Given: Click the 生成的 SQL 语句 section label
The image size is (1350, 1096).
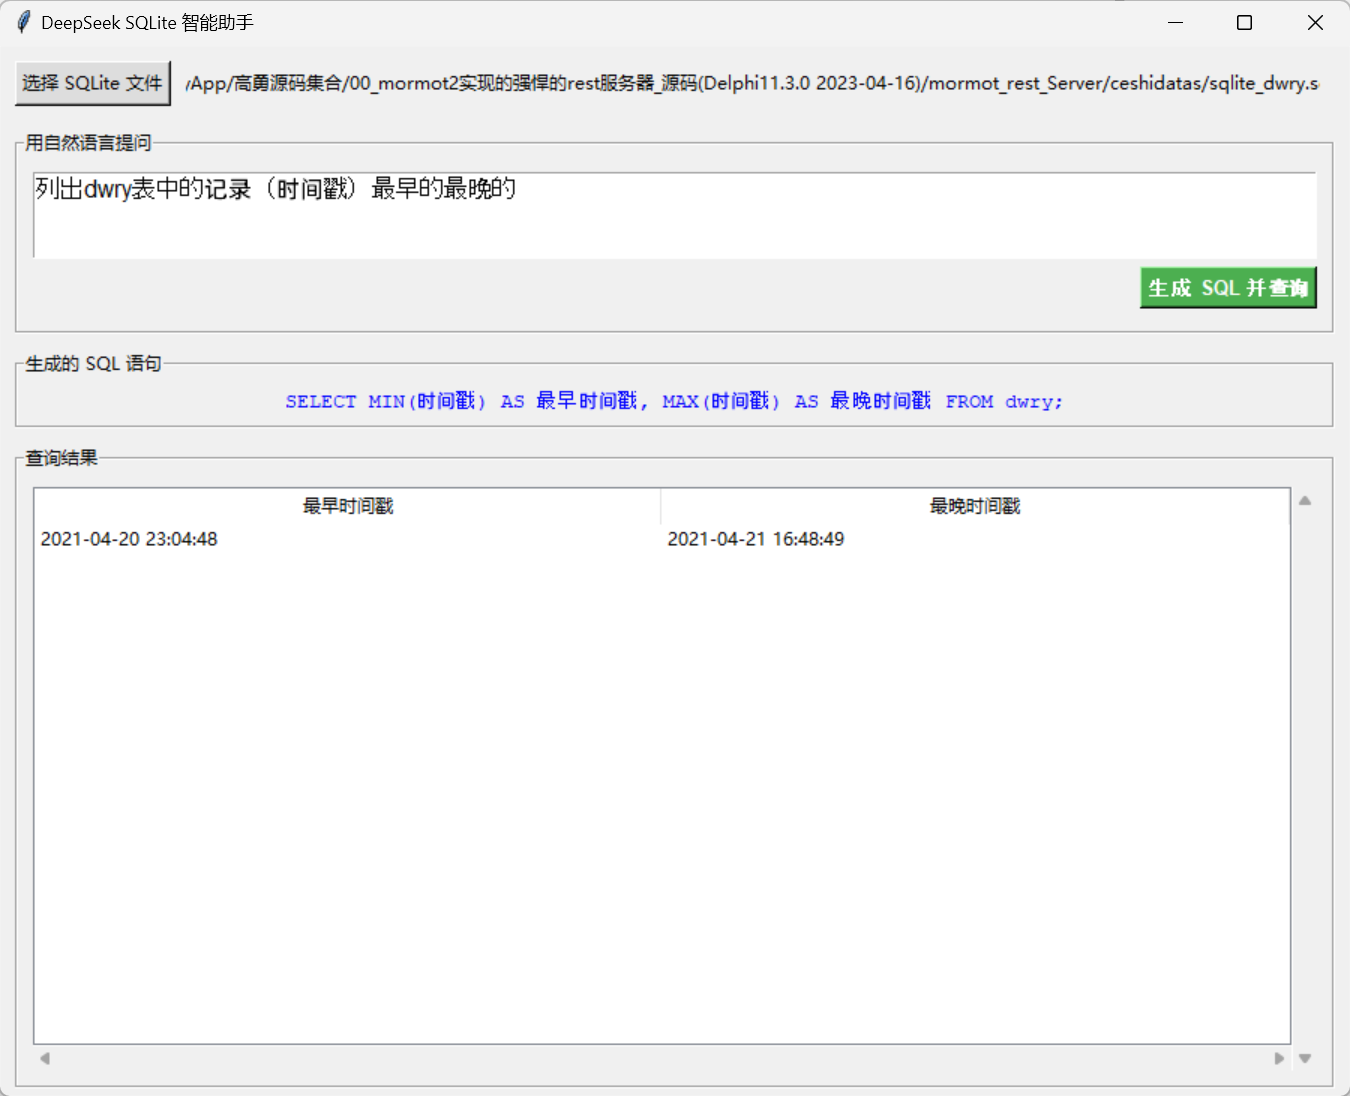Looking at the screenshot, I should (93, 363).
